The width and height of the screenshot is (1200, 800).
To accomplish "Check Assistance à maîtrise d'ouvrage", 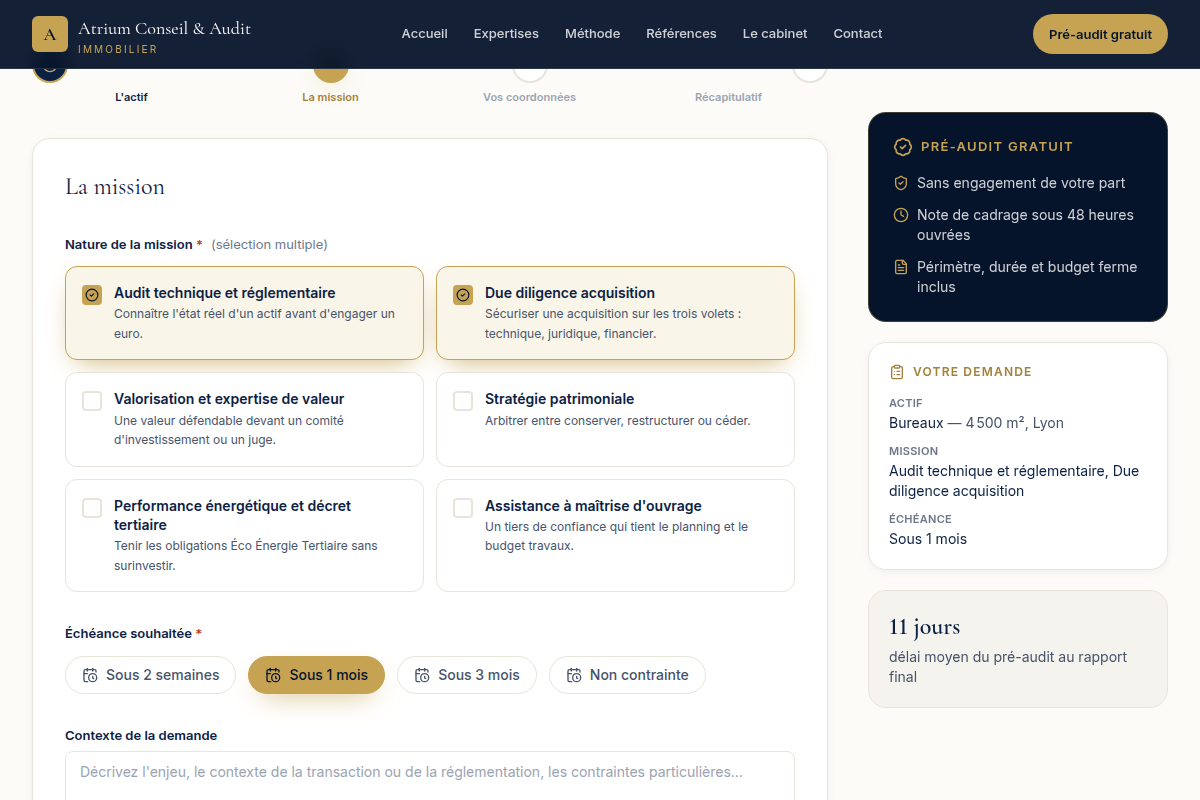I will (463, 508).
